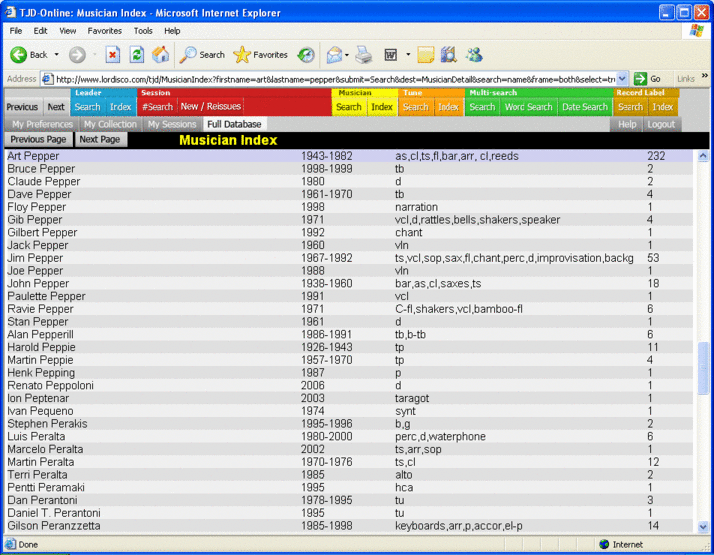Select the Gilson Peranzzetta entry
Image resolution: width=714 pixels, height=555 pixels.
pos(348,525)
